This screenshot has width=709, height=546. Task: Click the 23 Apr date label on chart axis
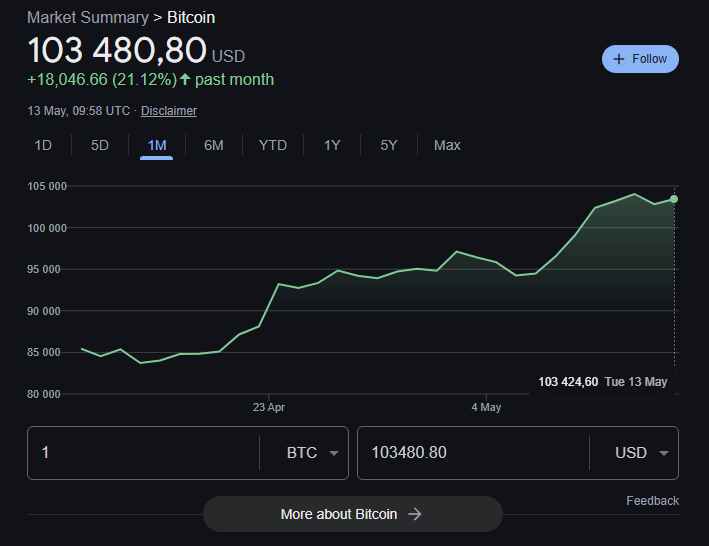pos(269,407)
